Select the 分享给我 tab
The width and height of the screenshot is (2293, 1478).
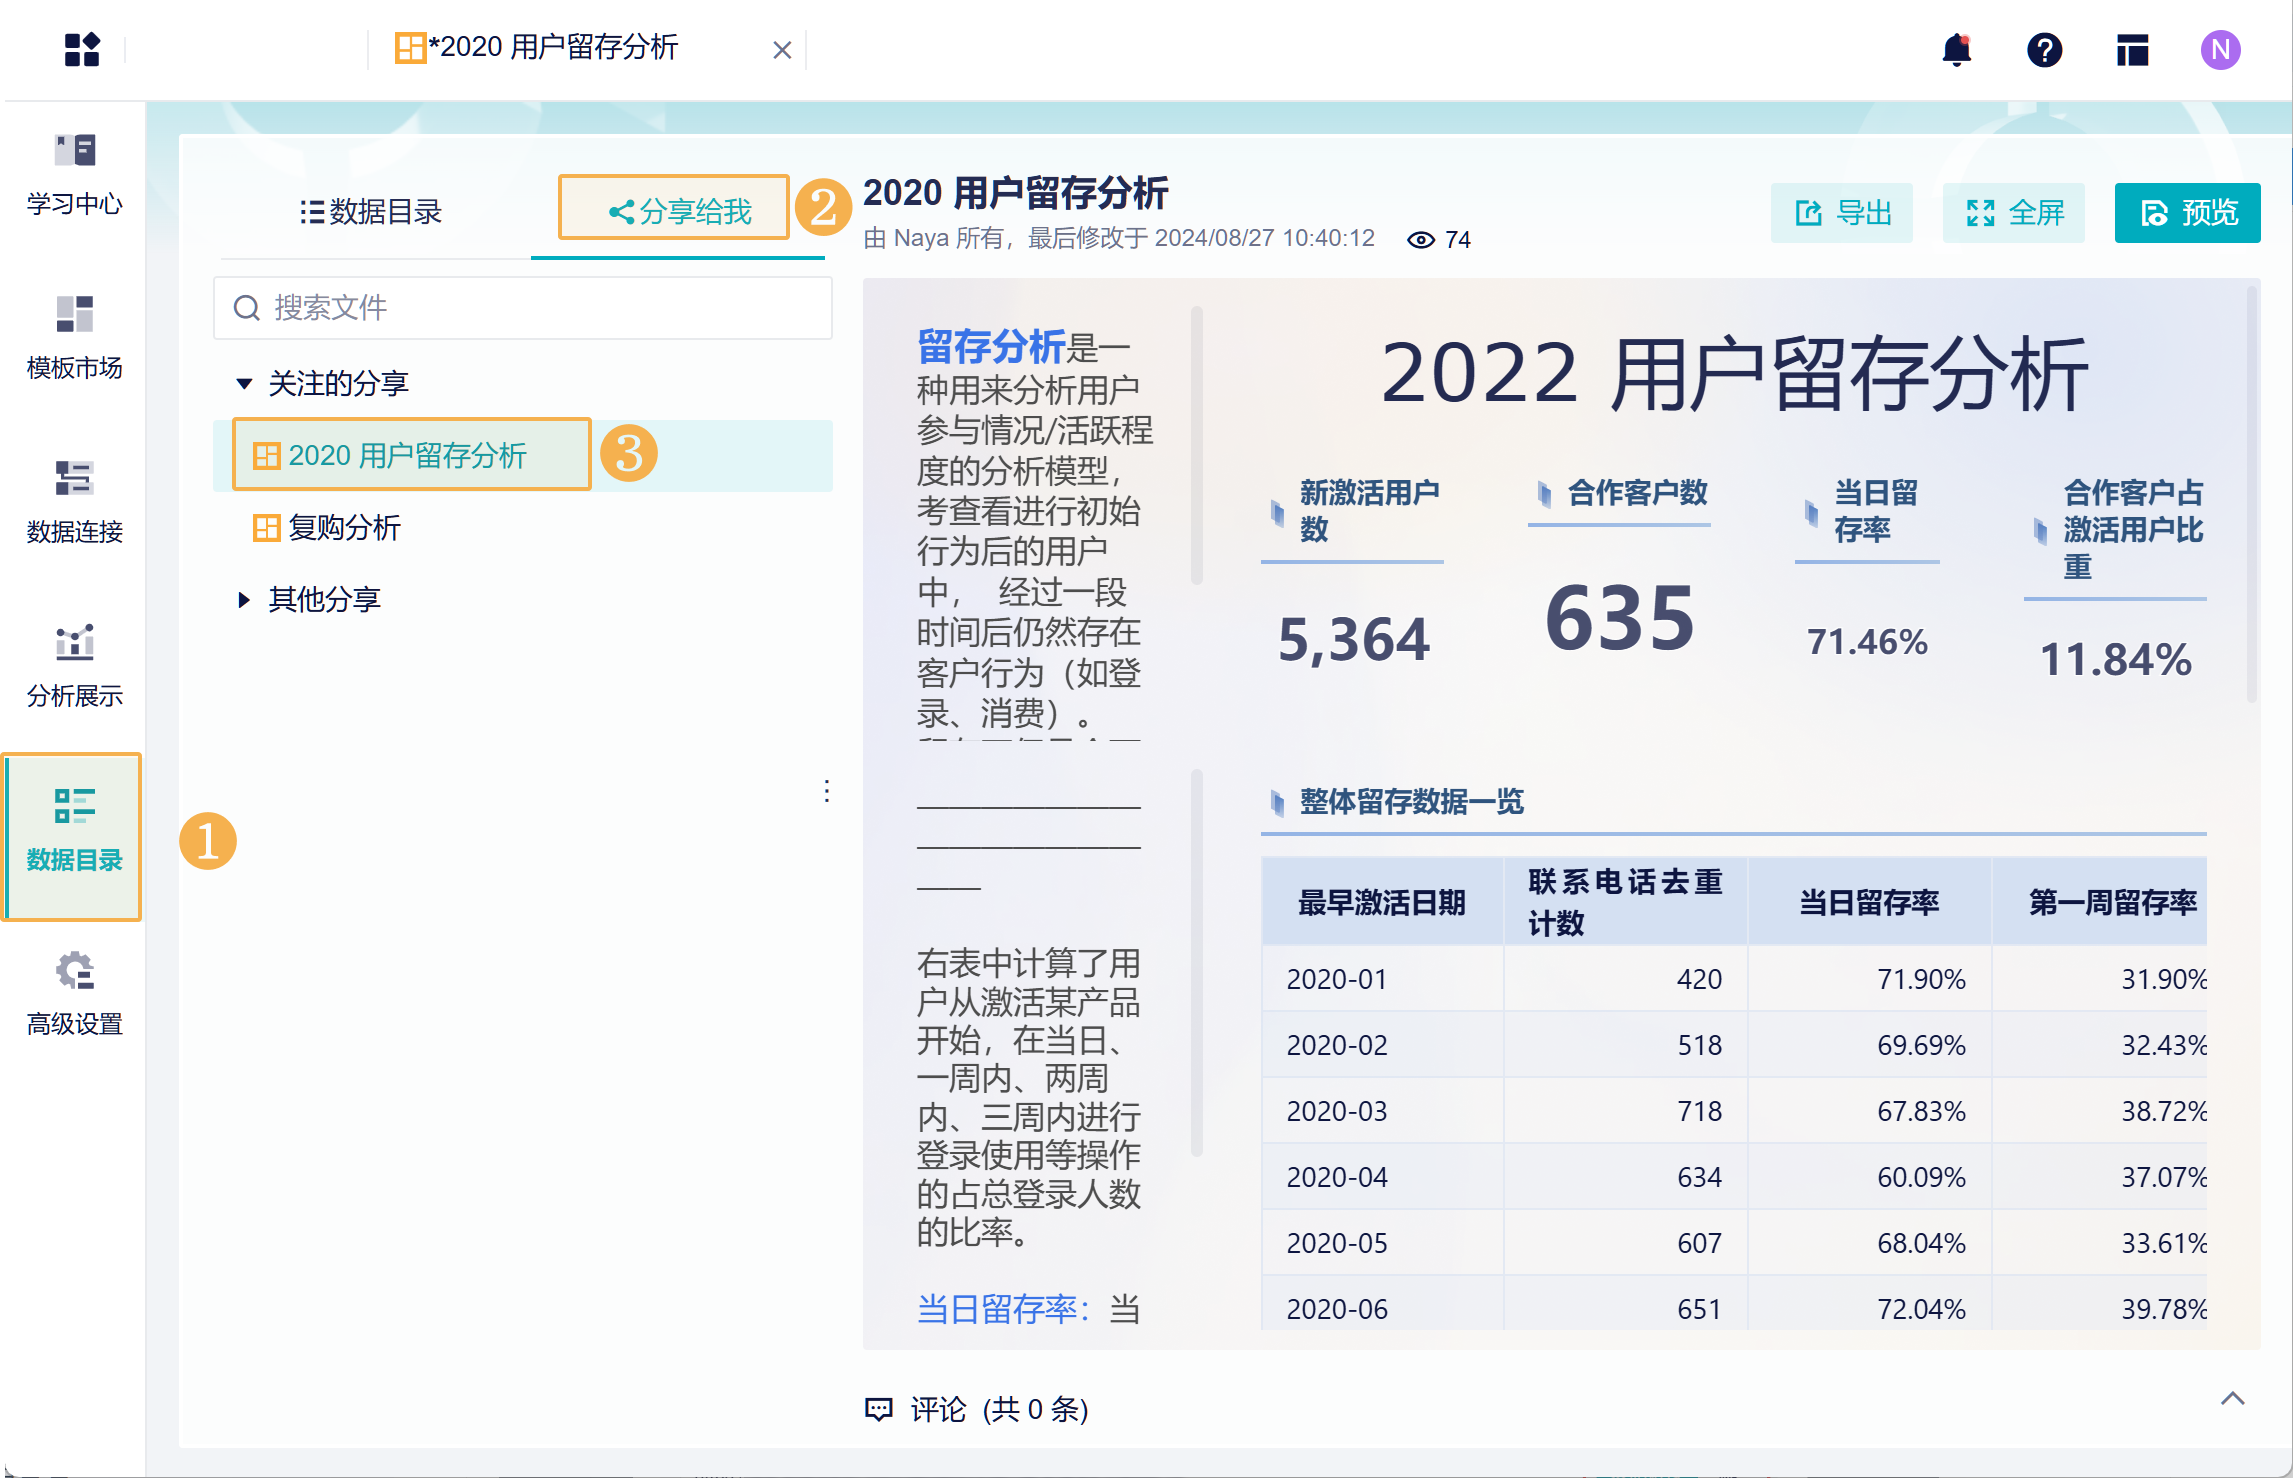(681, 212)
